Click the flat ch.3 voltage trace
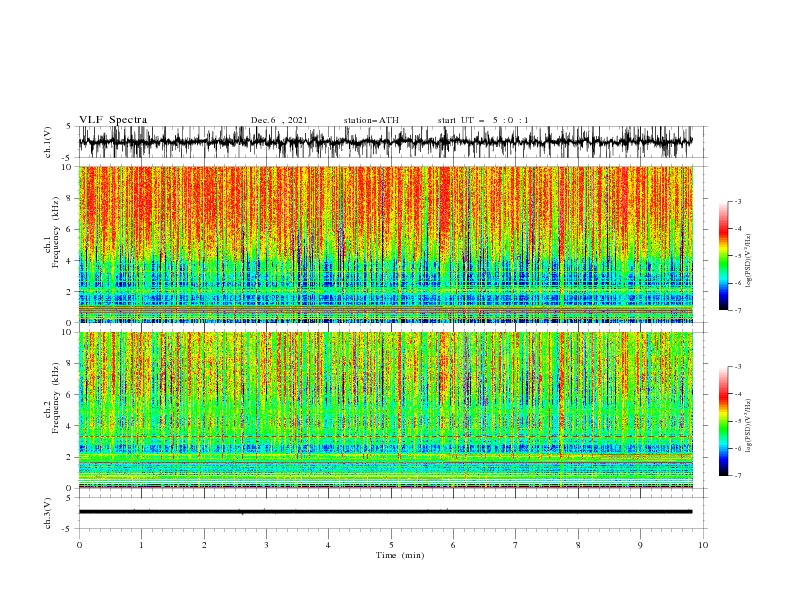Screen dimensions: 792x612 (x=385, y=512)
